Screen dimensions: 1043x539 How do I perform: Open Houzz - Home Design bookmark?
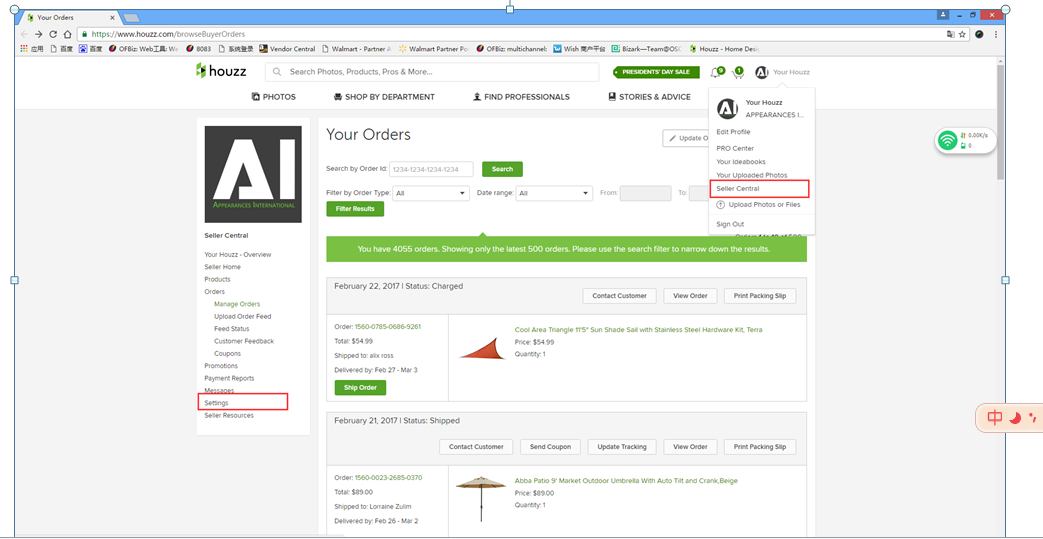(724, 49)
